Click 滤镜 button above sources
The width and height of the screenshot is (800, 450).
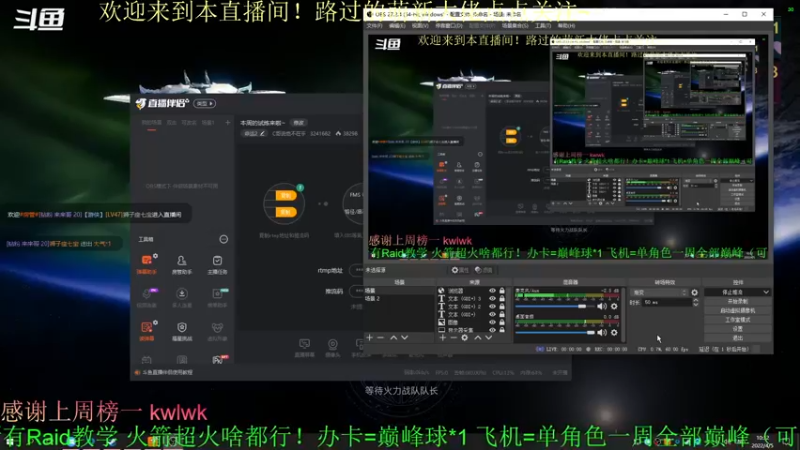coord(484,270)
